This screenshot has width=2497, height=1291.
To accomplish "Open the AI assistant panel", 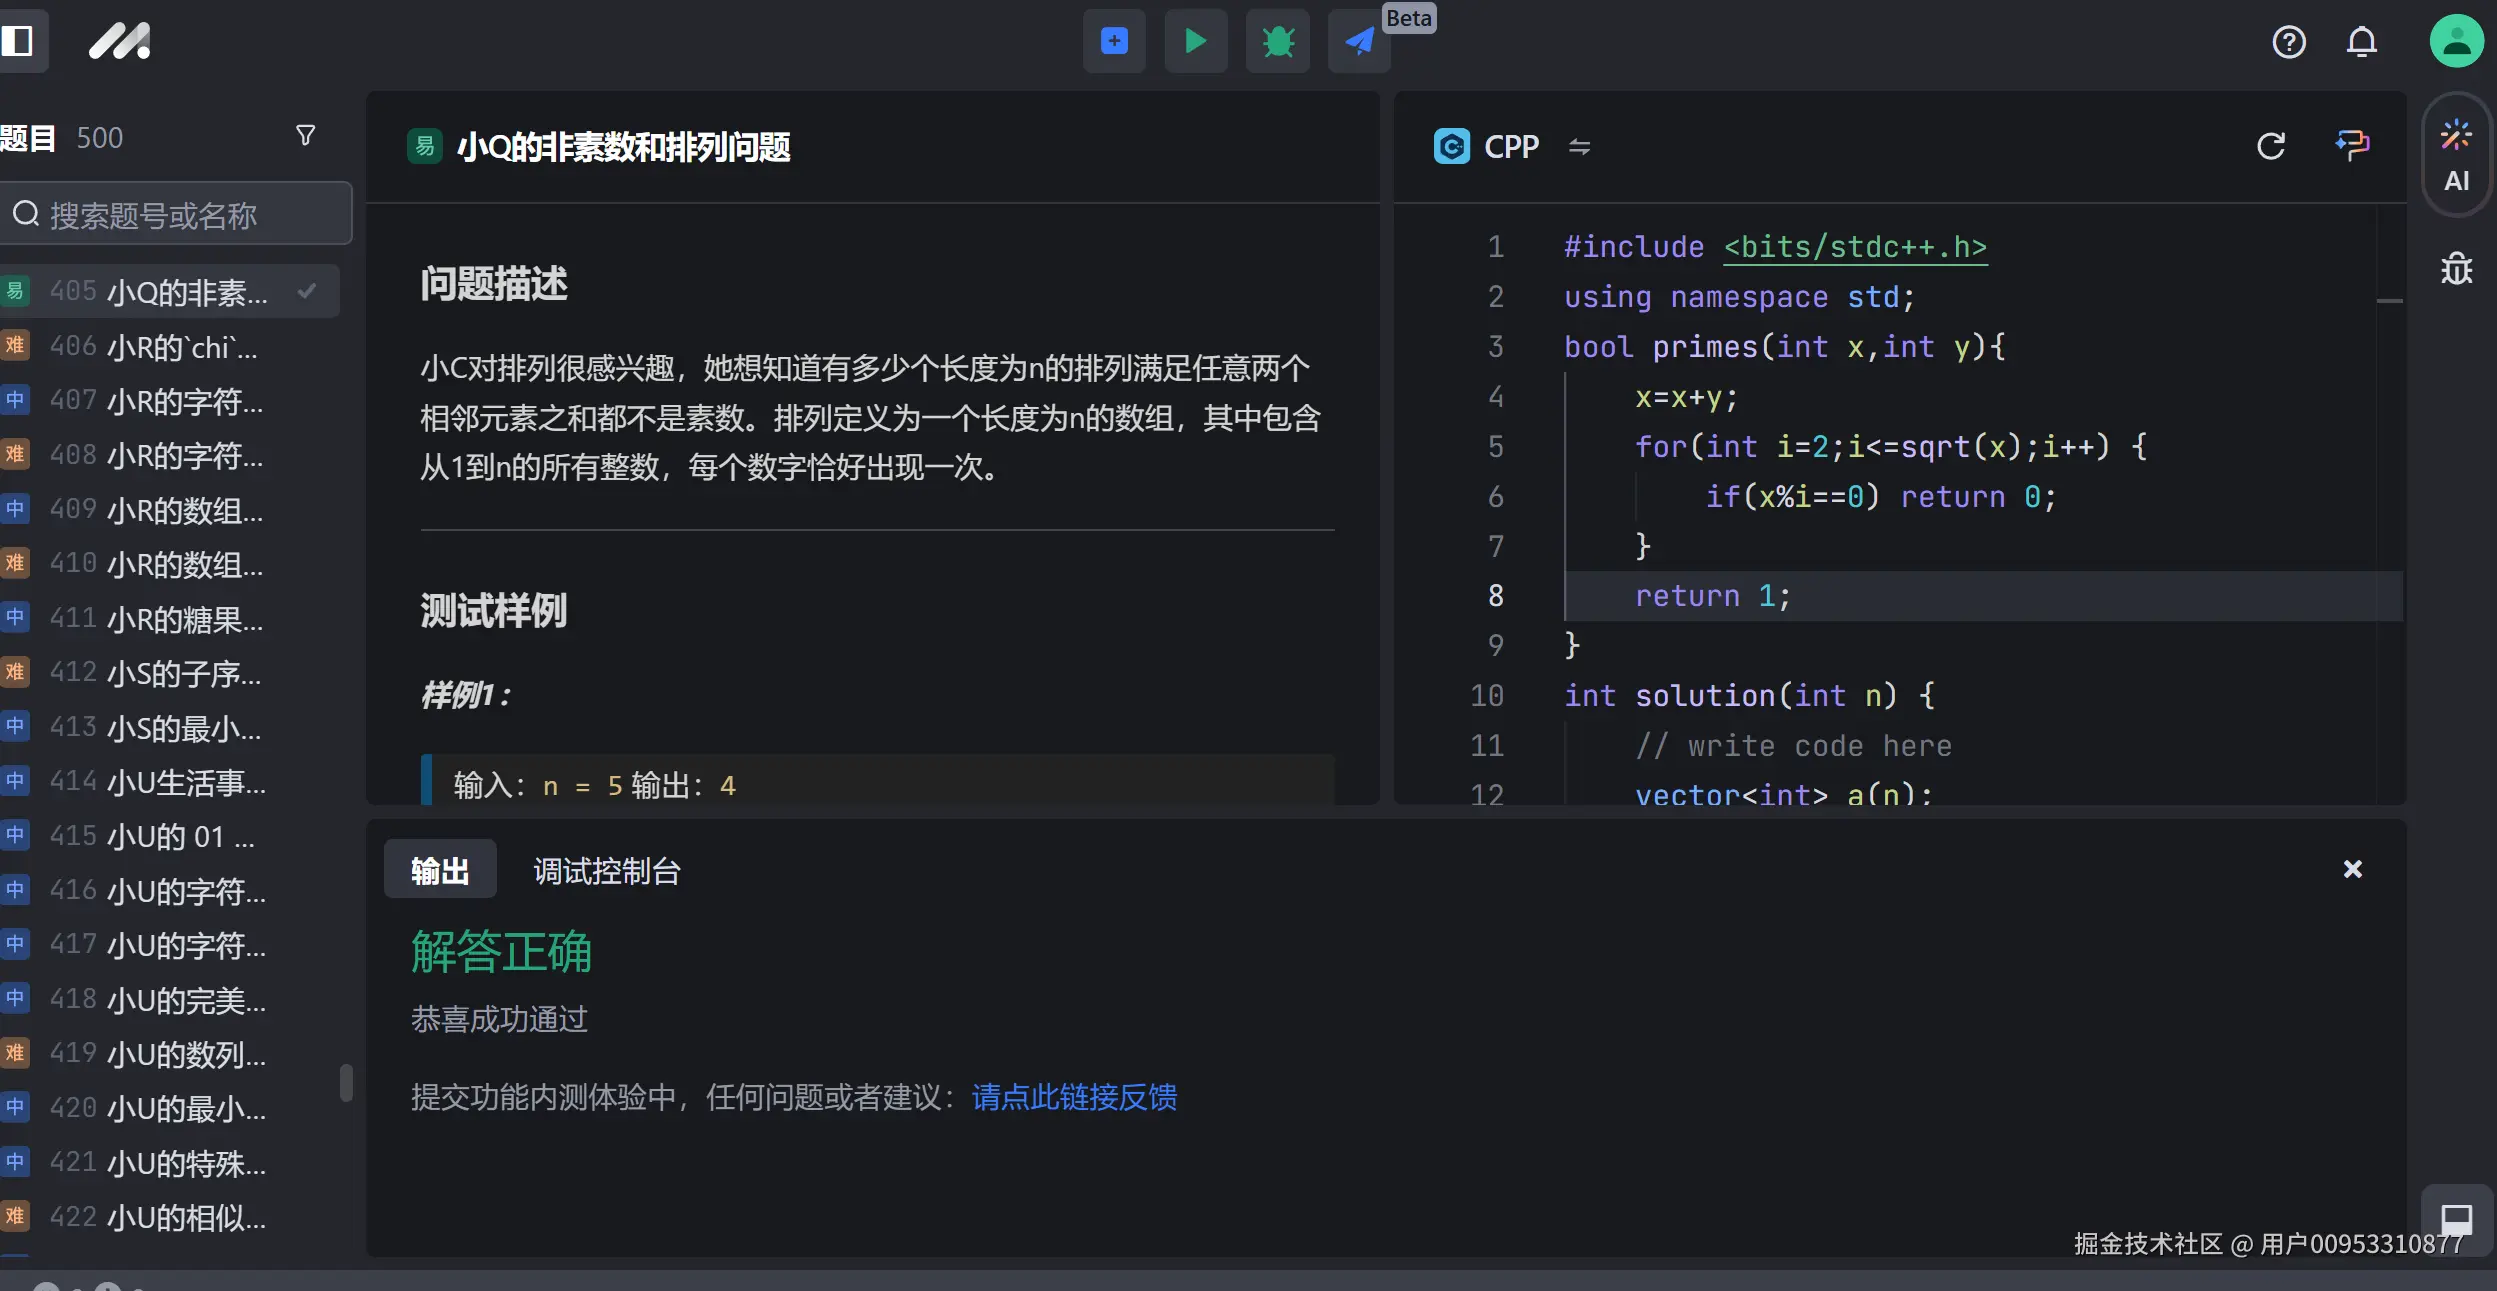I will 2456,156.
